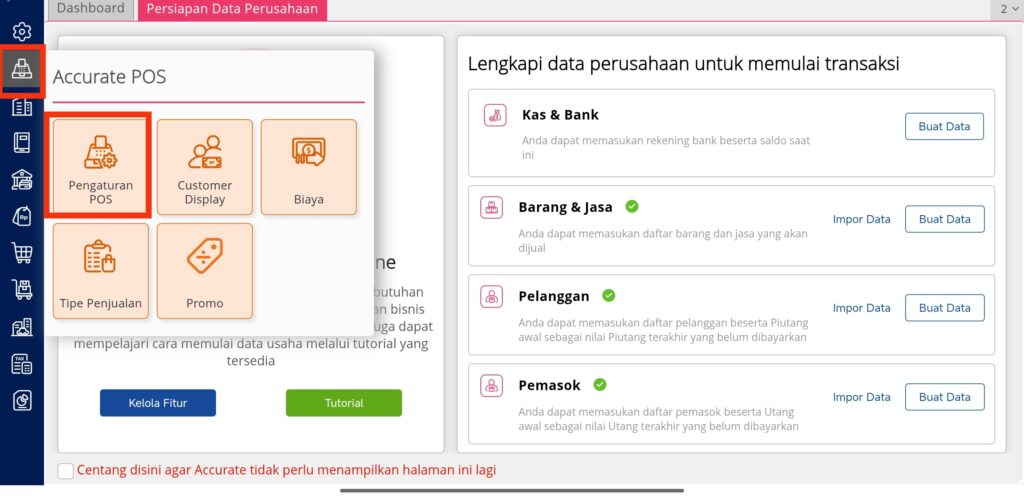Click Impor Data for Pemasok
This screenshot has width=1024, height=498.
tap(861, 397)
